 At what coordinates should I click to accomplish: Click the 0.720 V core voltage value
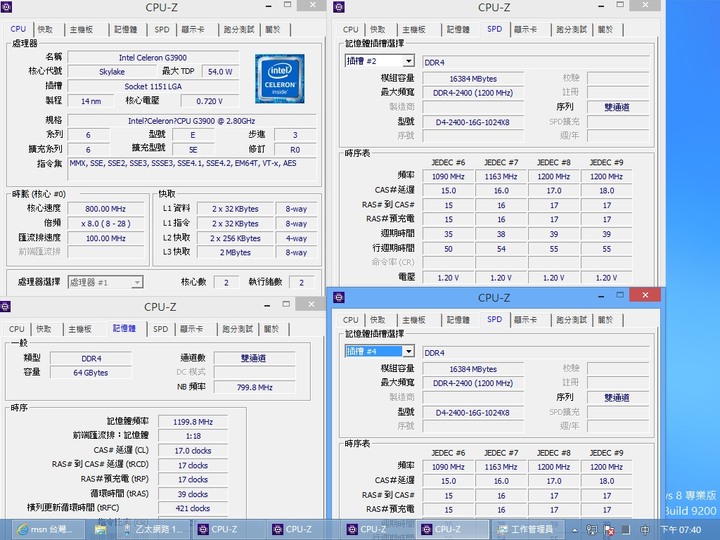coord(209,101)
